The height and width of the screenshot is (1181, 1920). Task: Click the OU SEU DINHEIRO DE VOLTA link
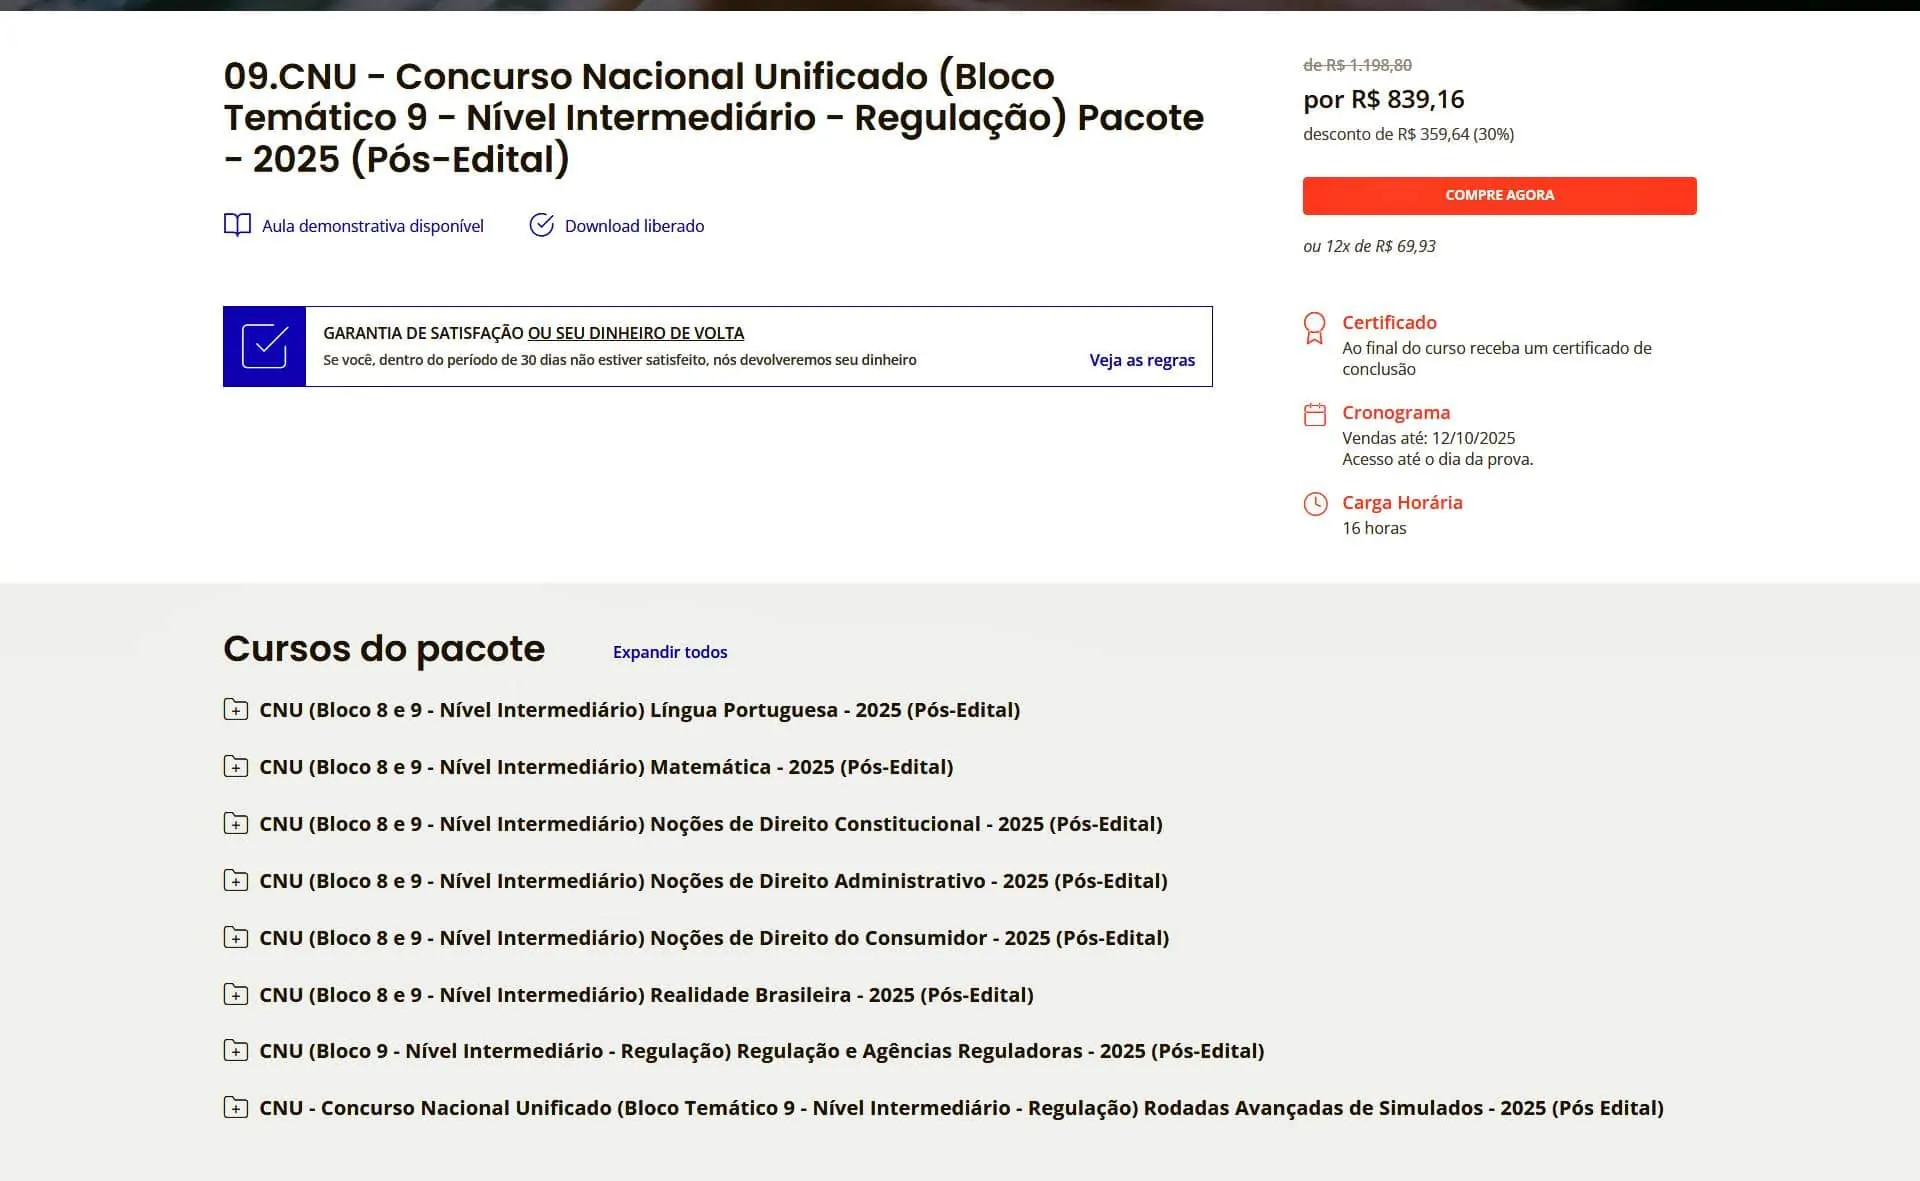tap(636, 333)
